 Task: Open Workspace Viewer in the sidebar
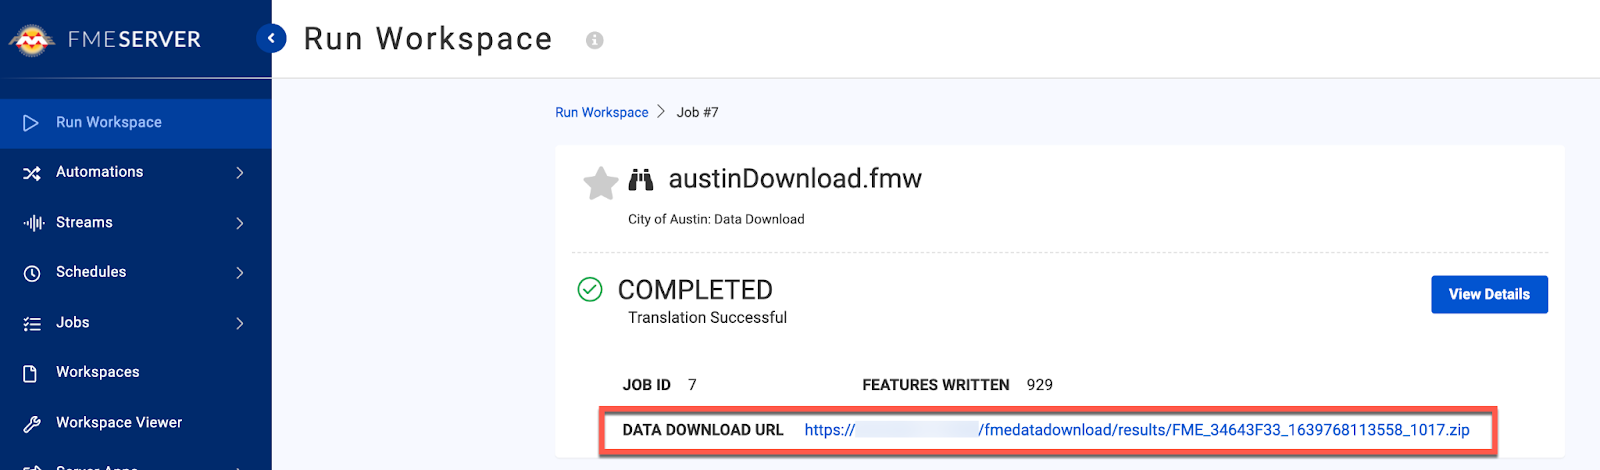click(119, 422)
